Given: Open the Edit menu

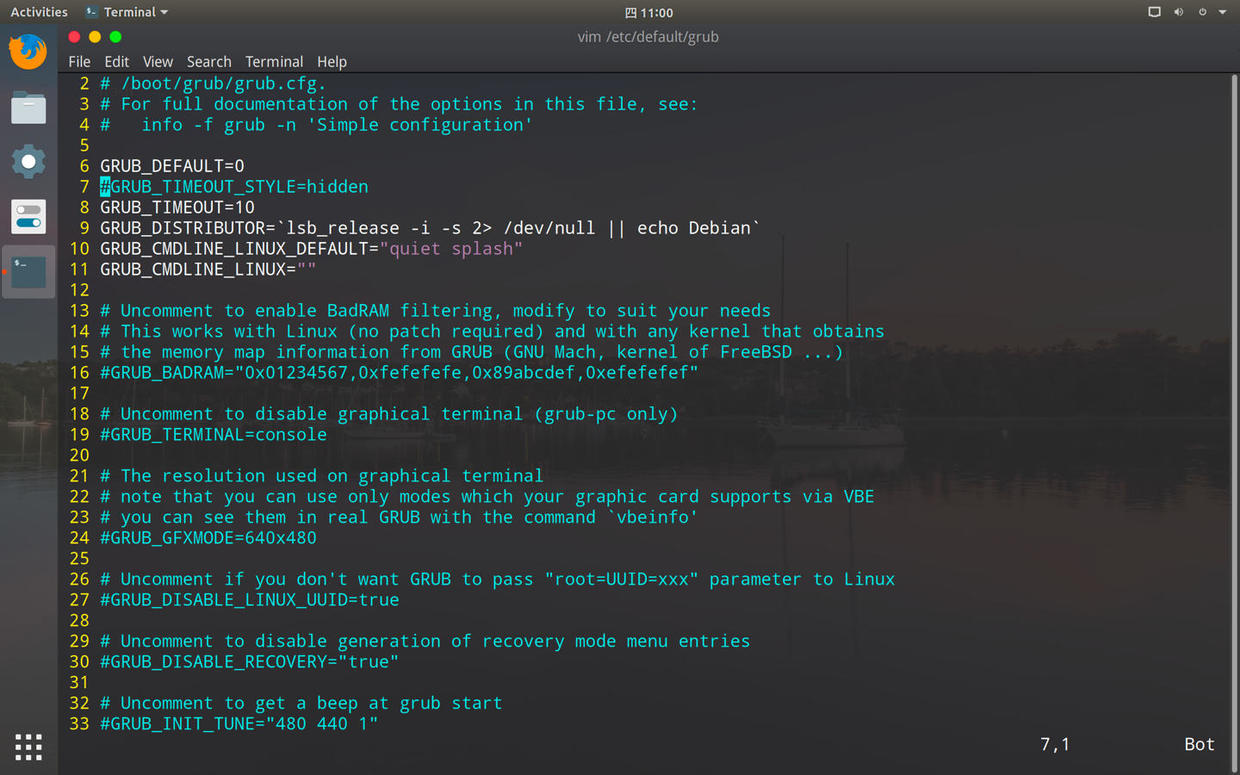Looking at the screenshot, I should [x=117, y=61].
